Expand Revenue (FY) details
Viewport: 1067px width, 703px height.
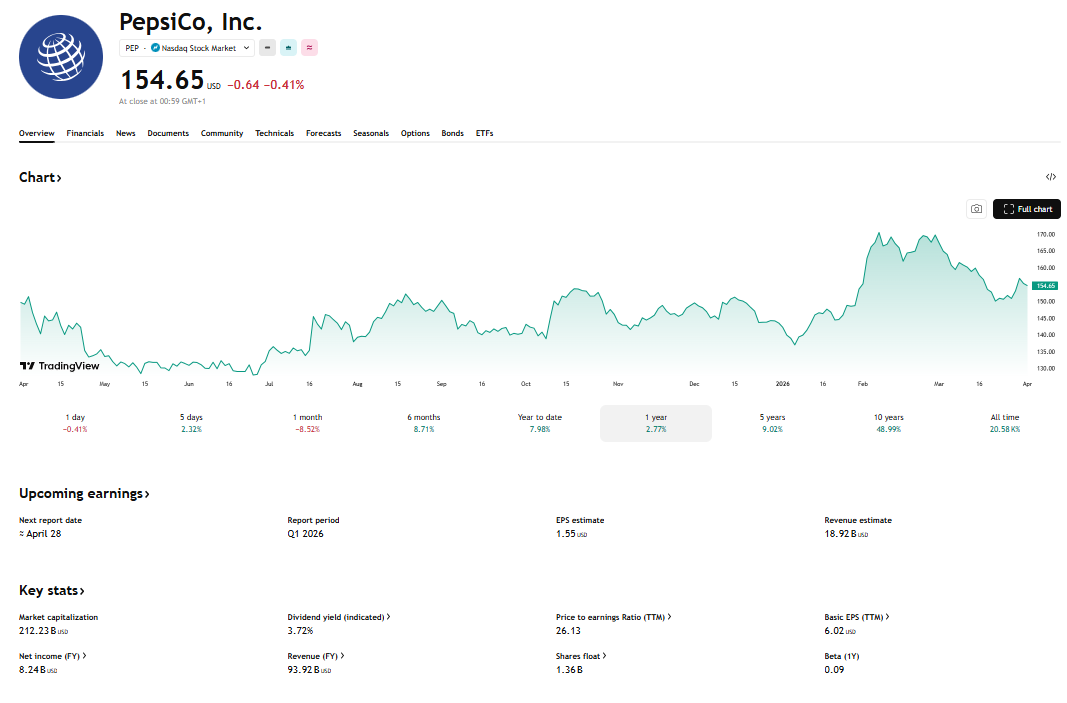pos(316,656)
